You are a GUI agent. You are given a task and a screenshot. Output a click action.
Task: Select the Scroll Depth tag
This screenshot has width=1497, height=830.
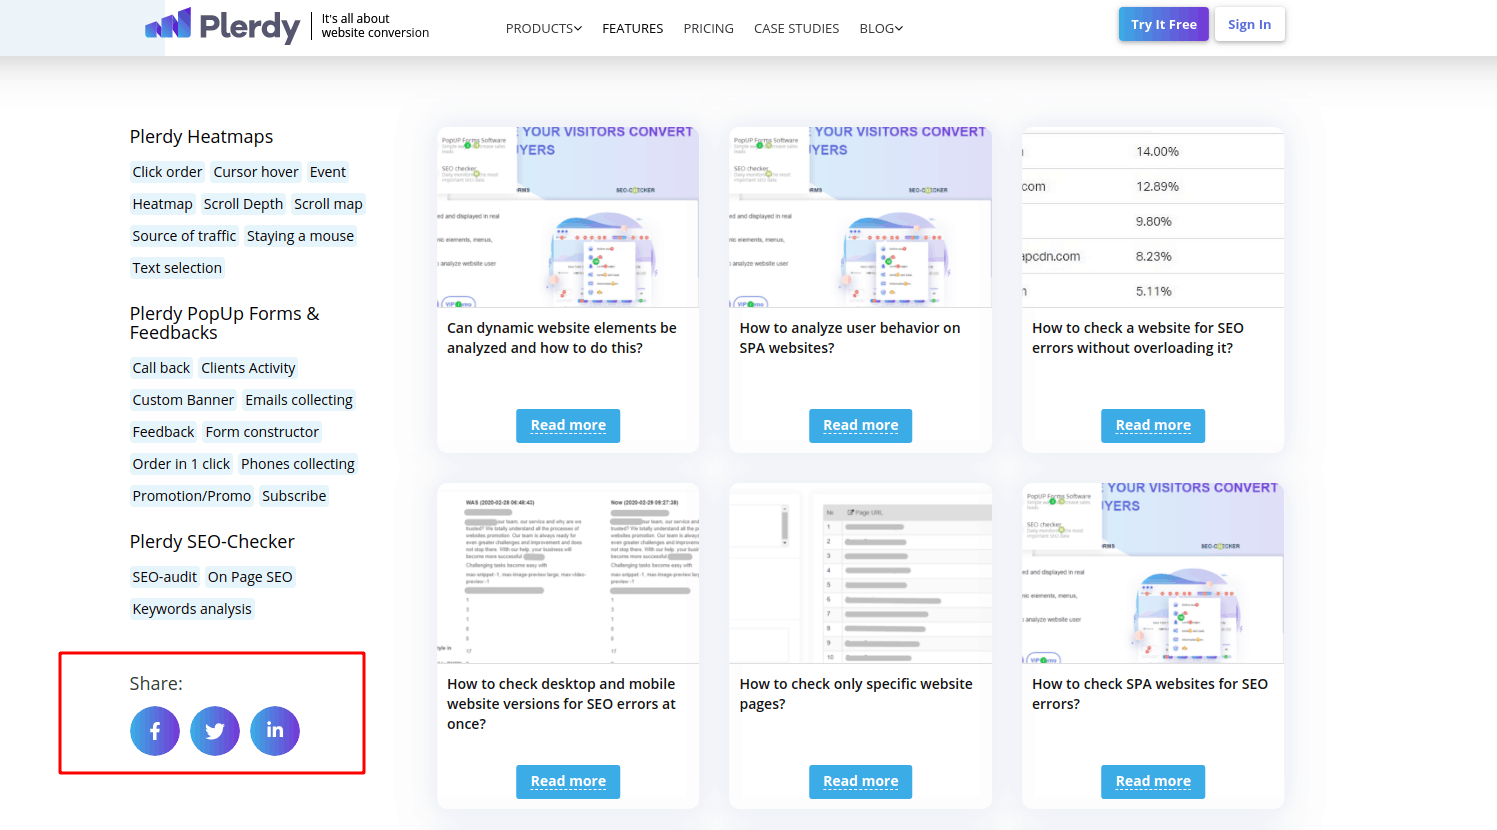pos(243,204)
